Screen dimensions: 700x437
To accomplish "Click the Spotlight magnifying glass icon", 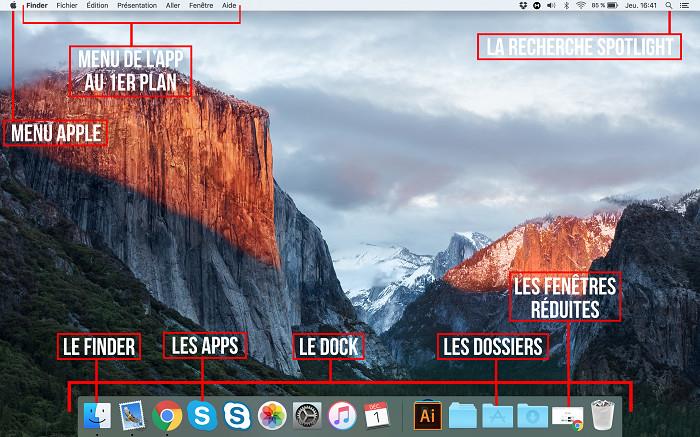I will click(669, 6).
